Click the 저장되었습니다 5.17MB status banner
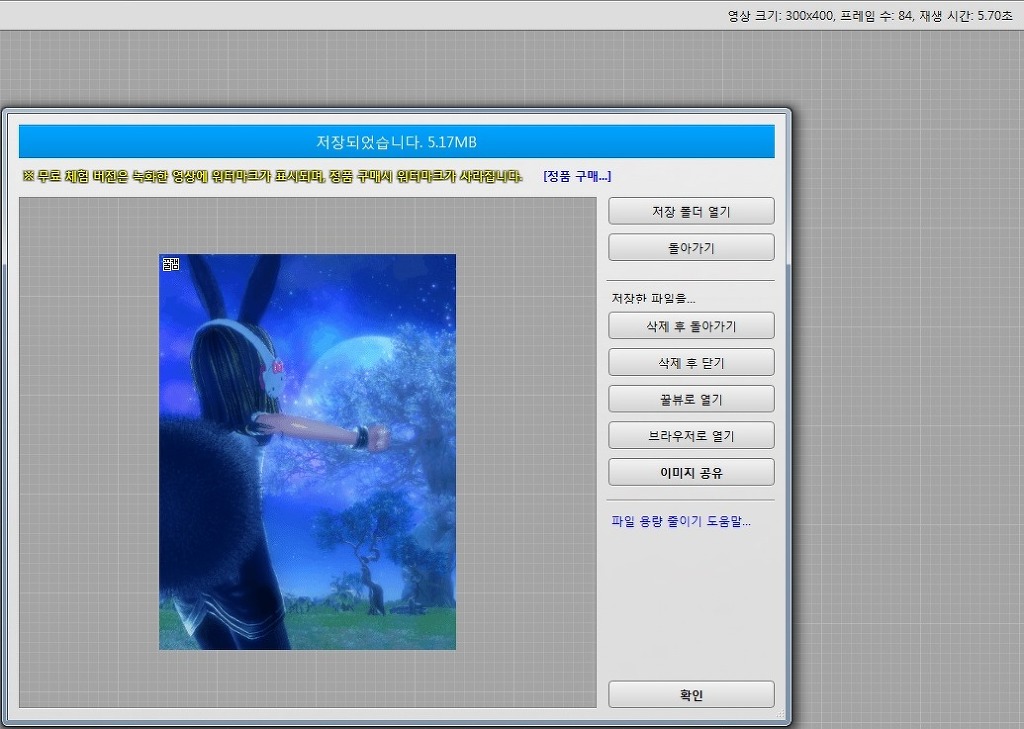 [396, 142]
